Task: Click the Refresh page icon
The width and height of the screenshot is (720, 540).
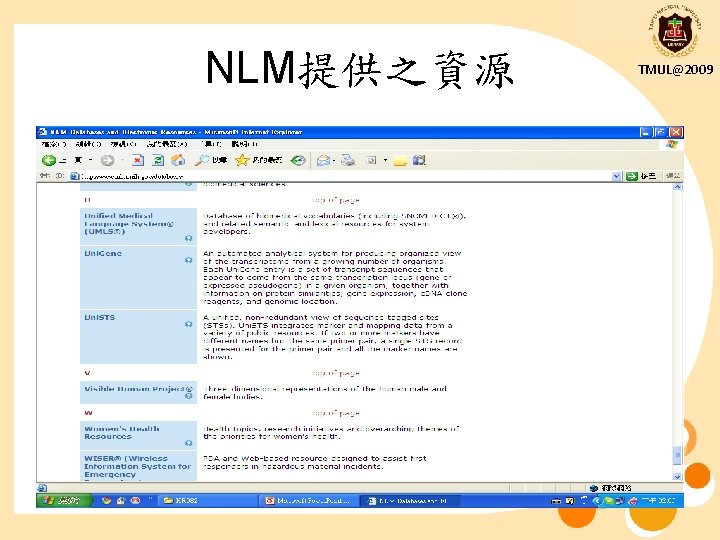Action: point(158,160)
